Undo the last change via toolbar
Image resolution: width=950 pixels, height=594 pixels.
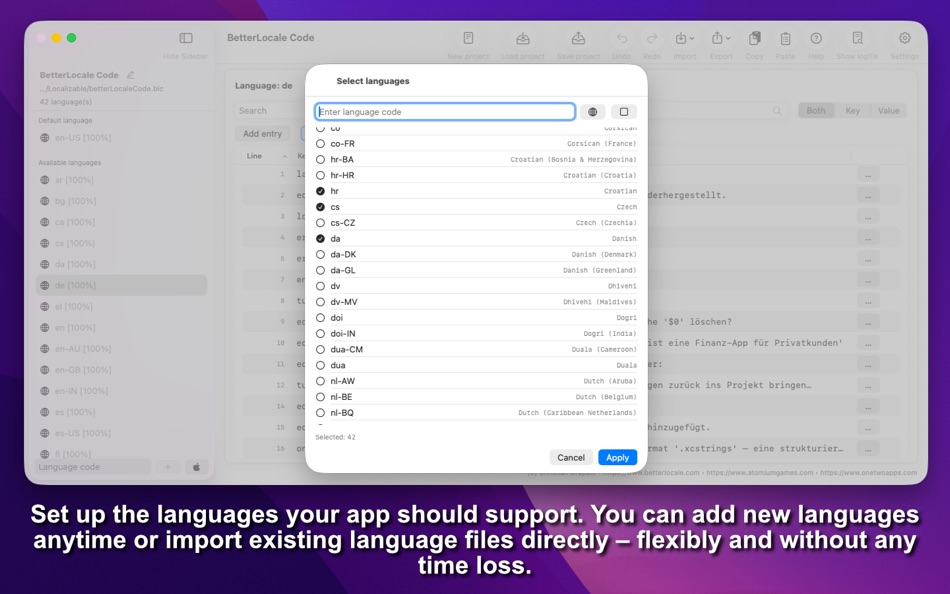622,37
